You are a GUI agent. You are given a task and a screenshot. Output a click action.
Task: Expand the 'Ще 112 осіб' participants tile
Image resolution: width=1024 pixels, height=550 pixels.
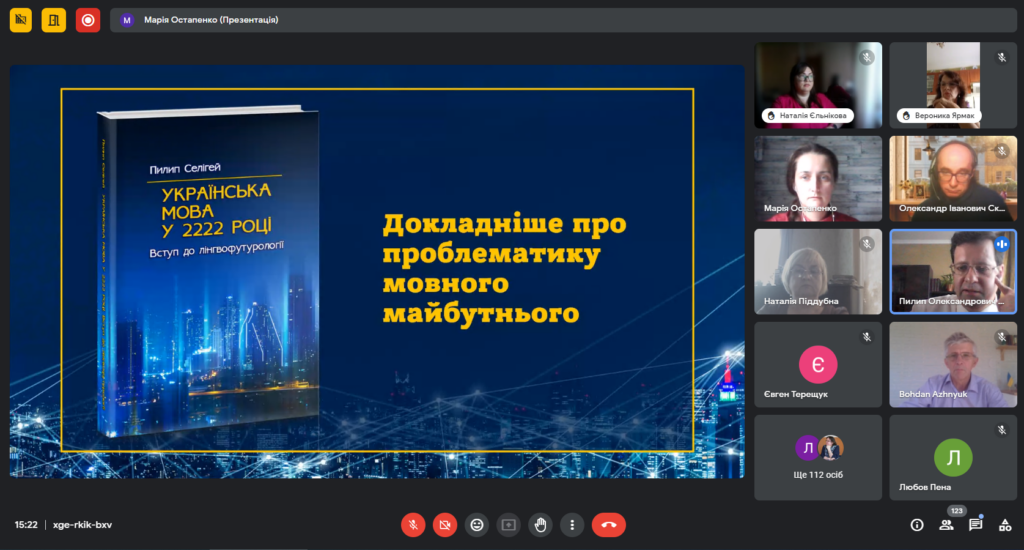click(818, 457)
